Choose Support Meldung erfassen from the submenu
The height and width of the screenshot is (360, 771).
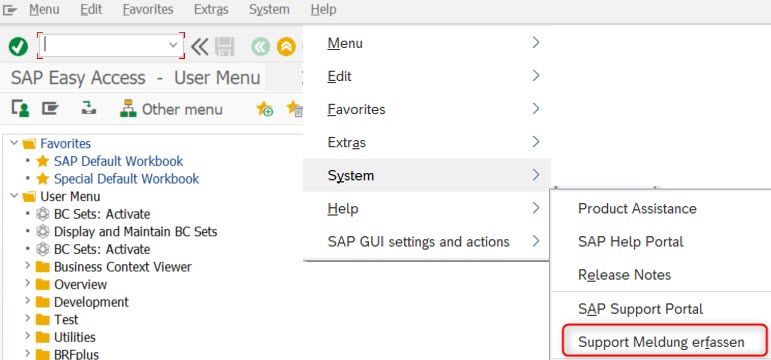660,341
